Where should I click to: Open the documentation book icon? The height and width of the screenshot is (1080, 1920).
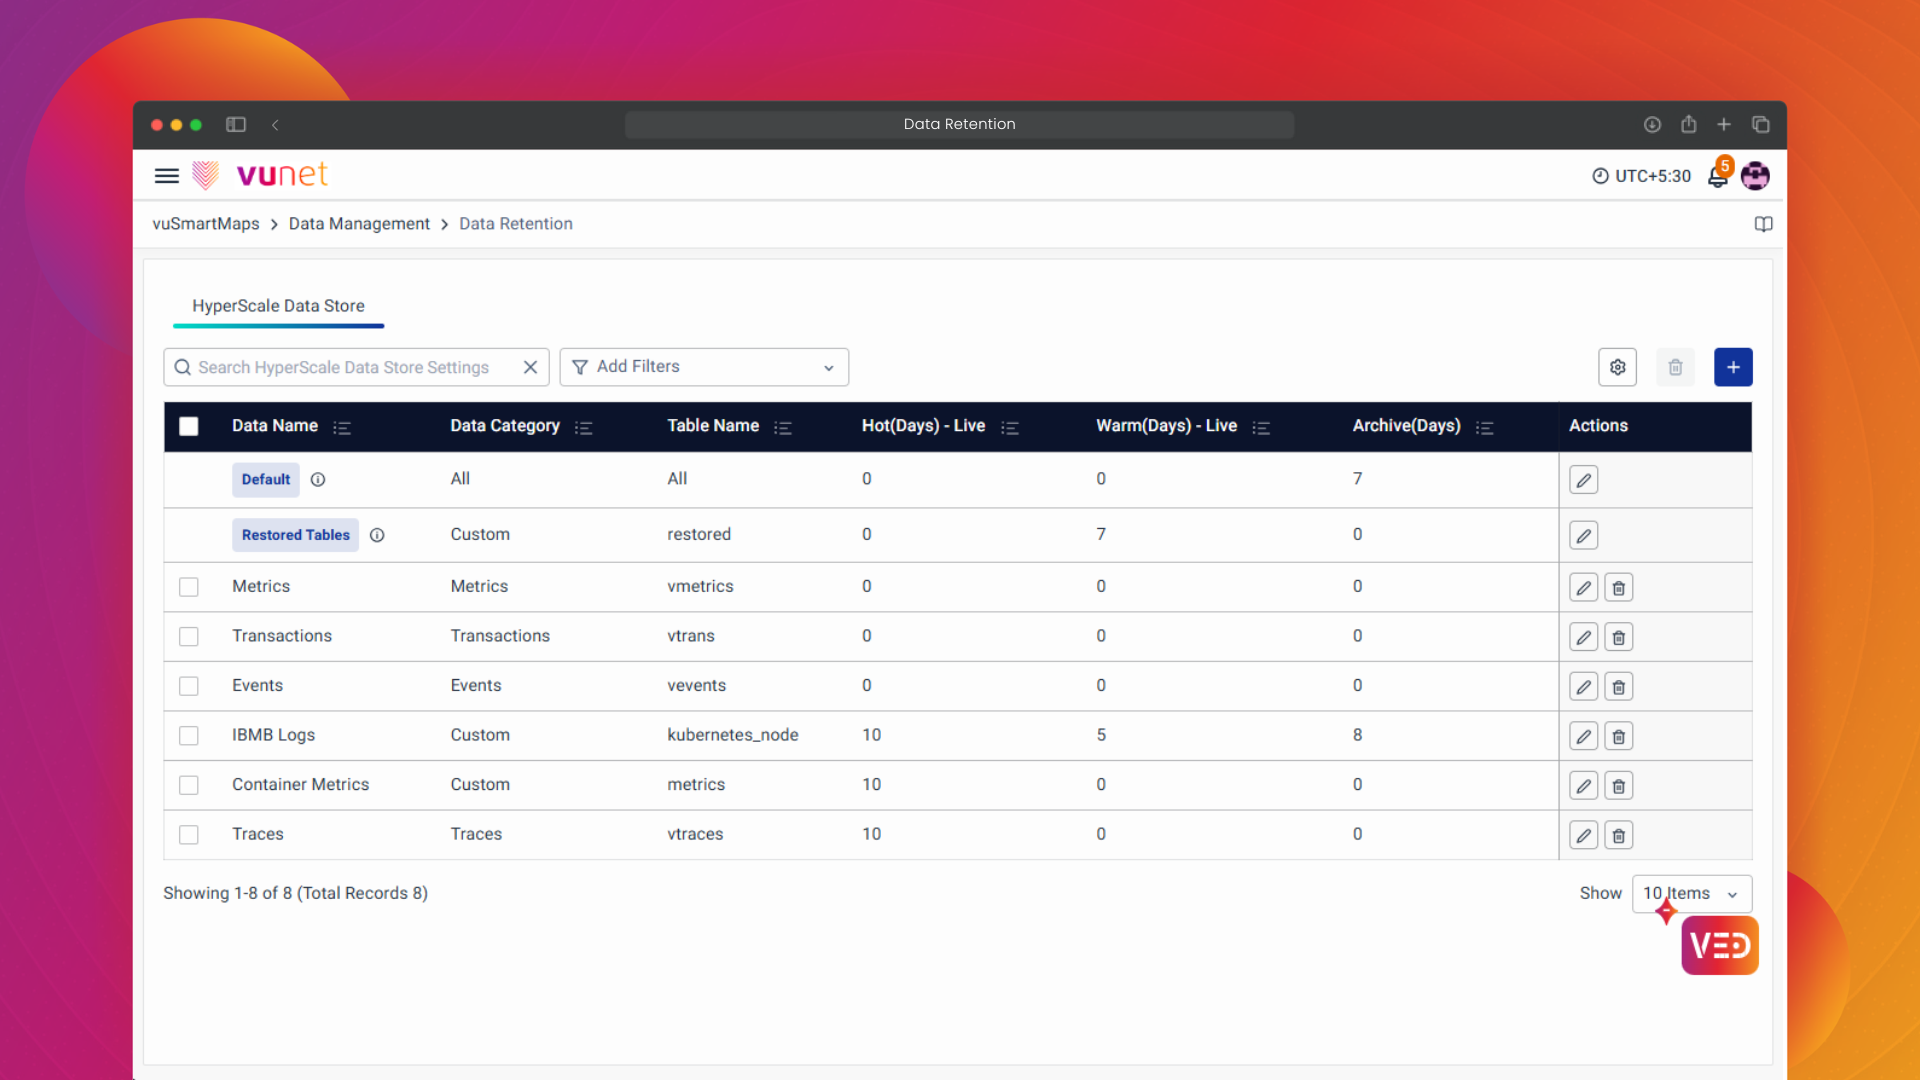point(1763,224)
